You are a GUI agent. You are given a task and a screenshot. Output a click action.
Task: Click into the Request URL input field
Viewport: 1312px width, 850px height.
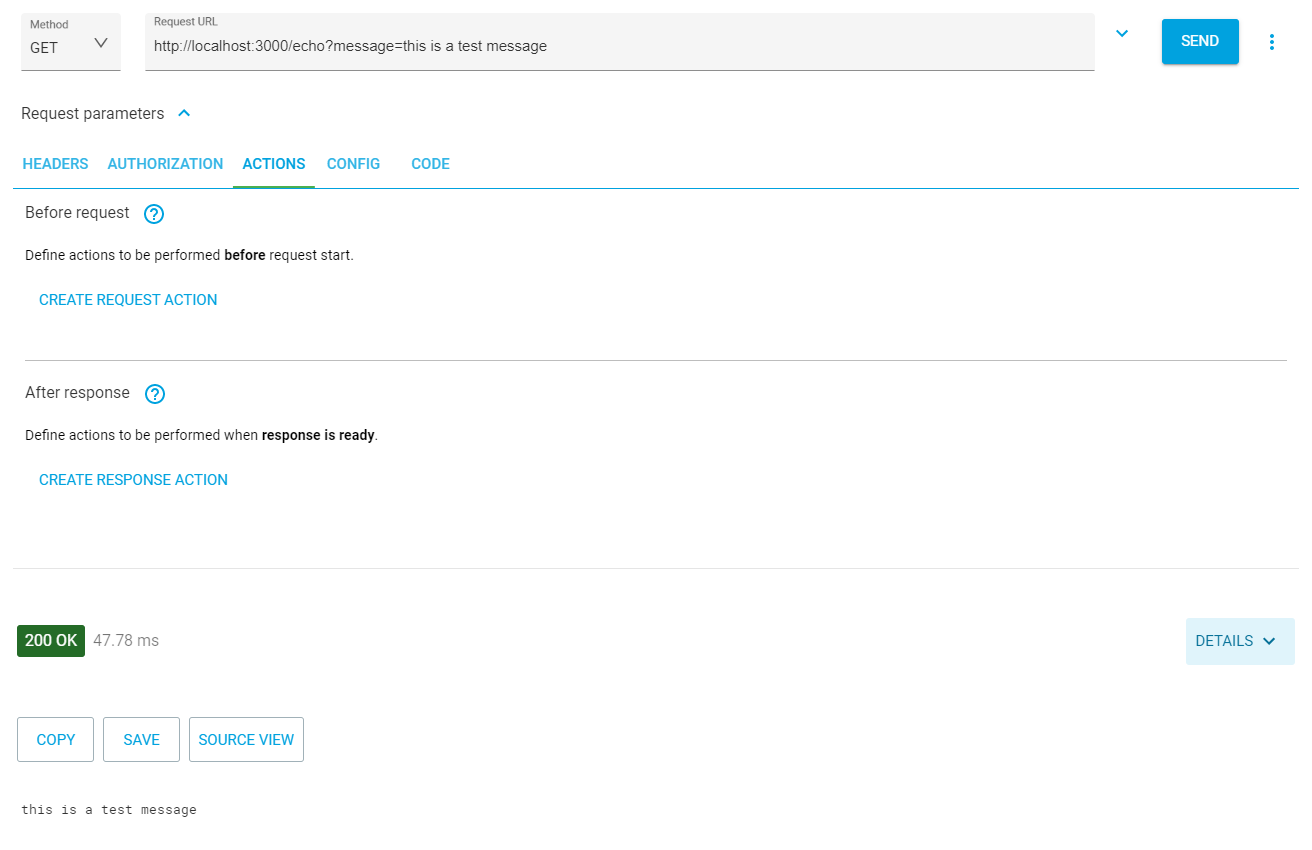pos(619,46)
